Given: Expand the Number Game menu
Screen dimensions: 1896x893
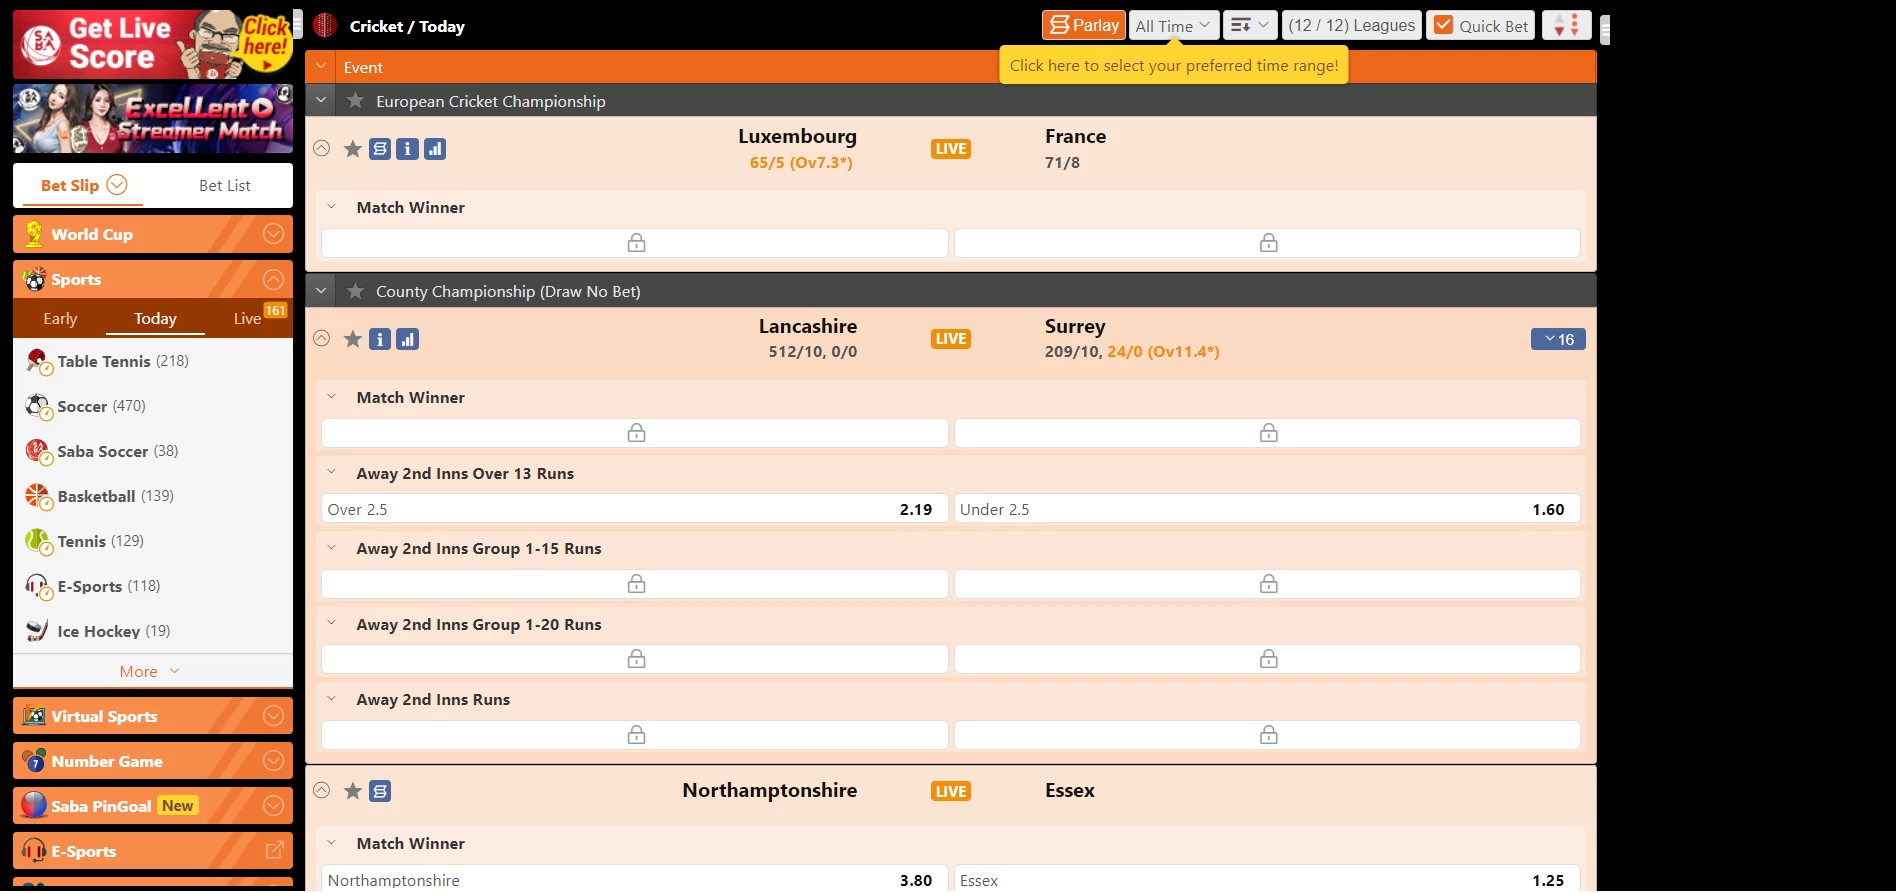Looking at the screenshot, I should coord(153,761).
